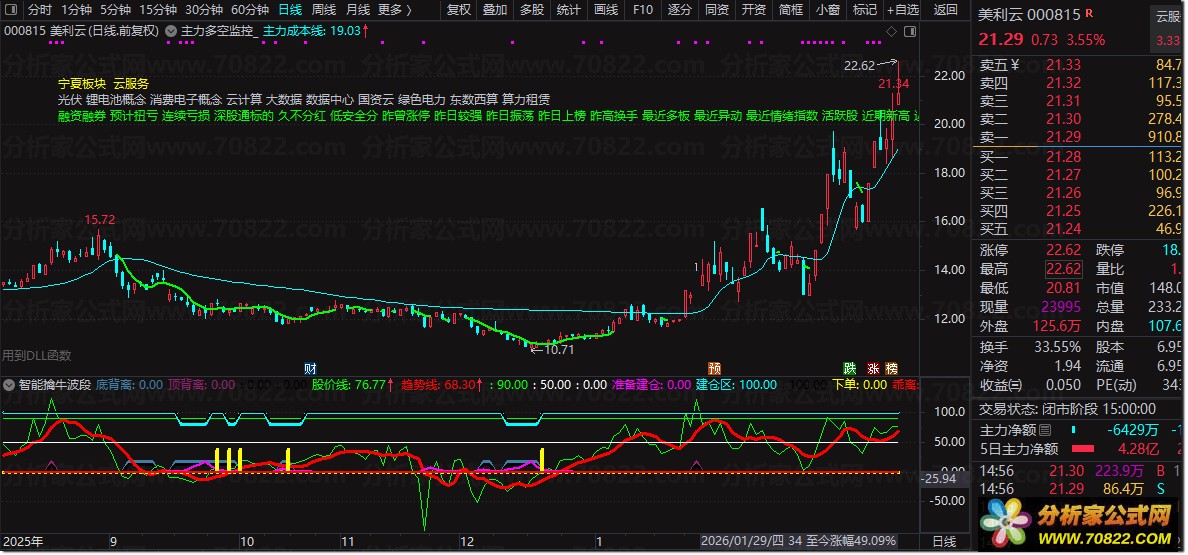This screenshot has width=1188, height=555.
Task: Click the 宁夏板块 sector label
Action: click(83, 83)
